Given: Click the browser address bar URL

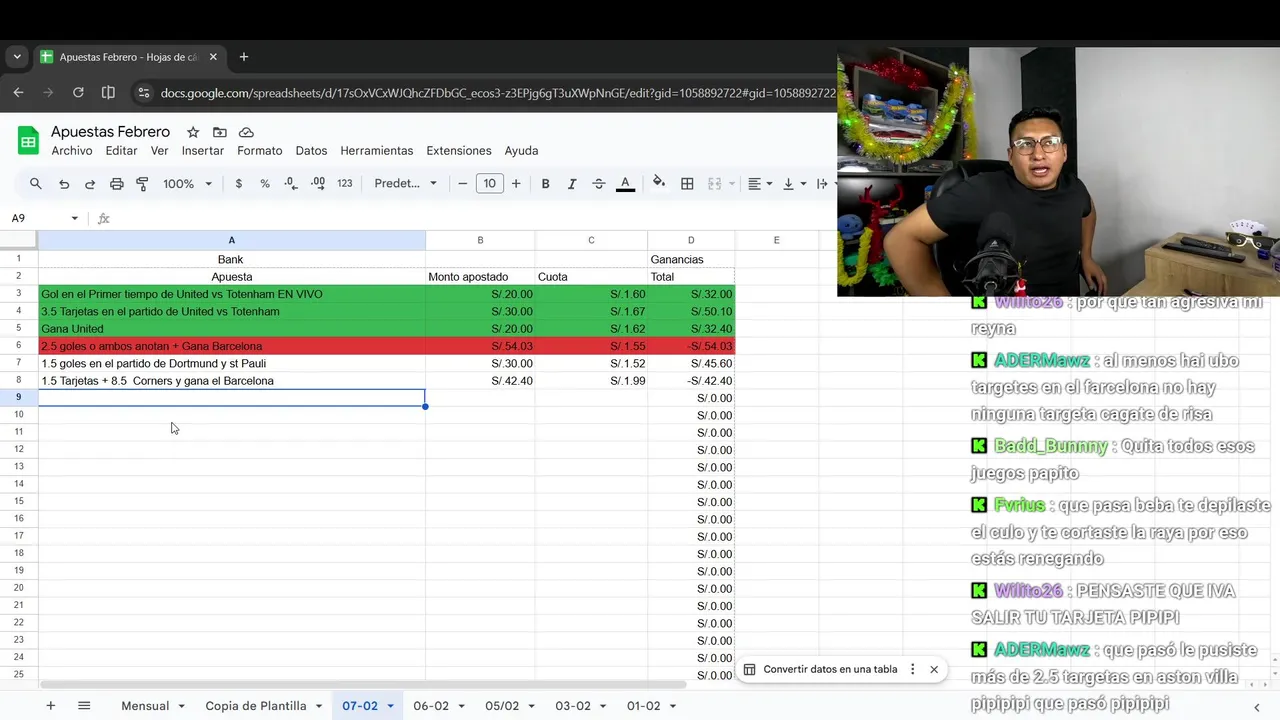Looking at the screenshot, I should pyautogui.click(x=497, y=93).
